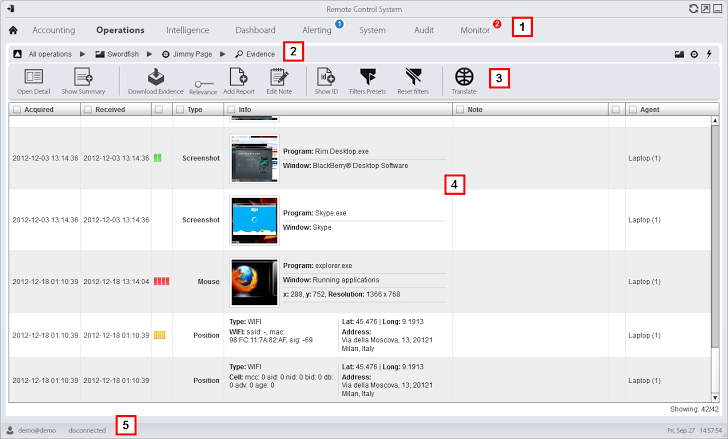Open the Firefox mouse evidence thumbnail
Viewport: 728px width, 439px height.
click(x=254, y=281)
